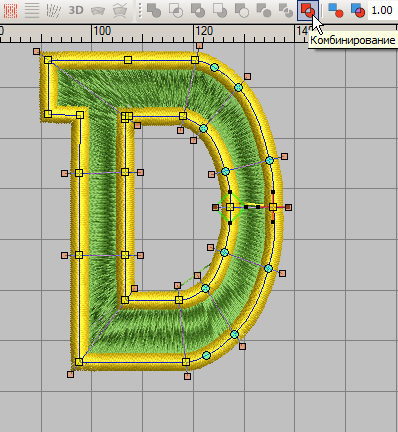The width and height of the screenshot is (398, 432).
Task: Click the first gray shape-combine icon
Action: click(x=154, y=10)
